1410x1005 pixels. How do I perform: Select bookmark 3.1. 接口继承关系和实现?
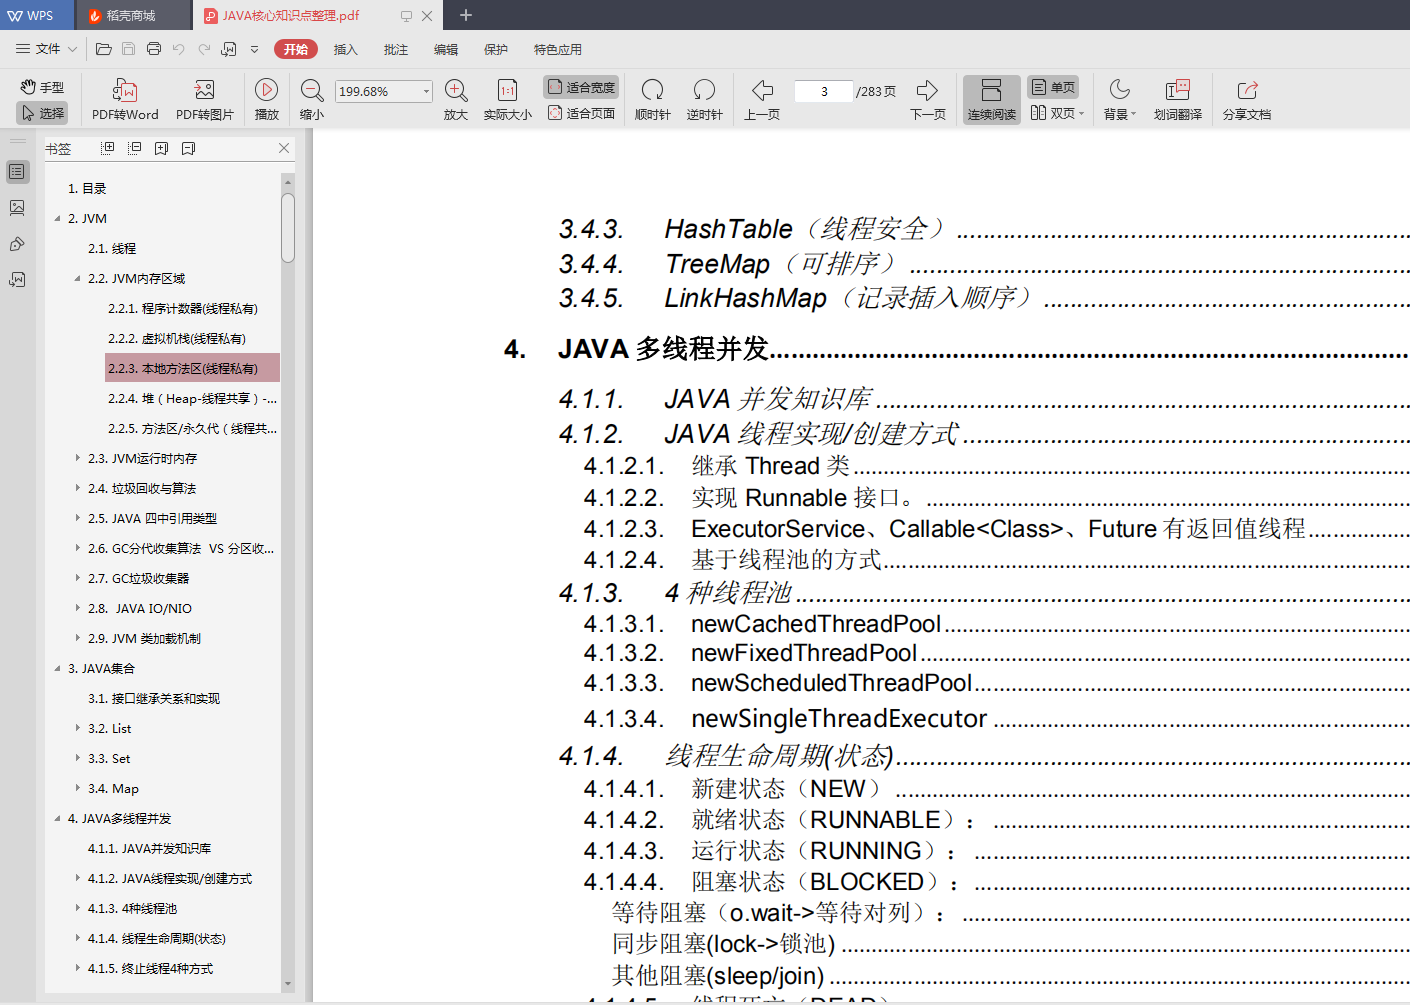pyautogui.click(x=154, y=698)
